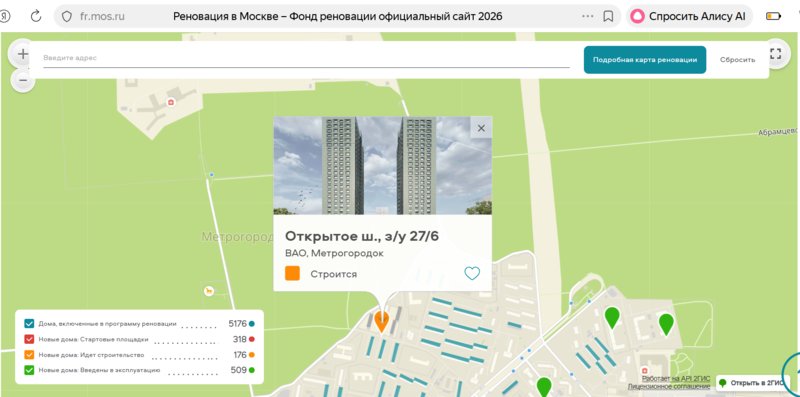This screenshot has height=397, width=800.
Task: Reload the page with the refresh icon
Action: [x=36, y=16]
